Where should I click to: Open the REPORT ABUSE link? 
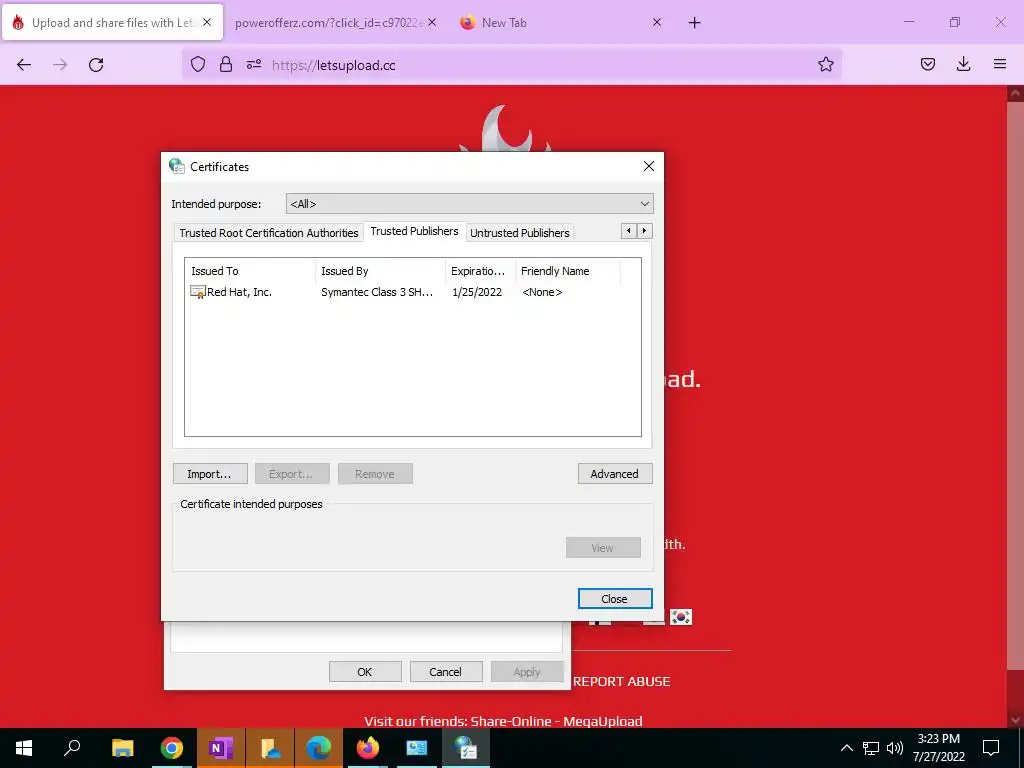pyautogui.click(x=622, y=681)
